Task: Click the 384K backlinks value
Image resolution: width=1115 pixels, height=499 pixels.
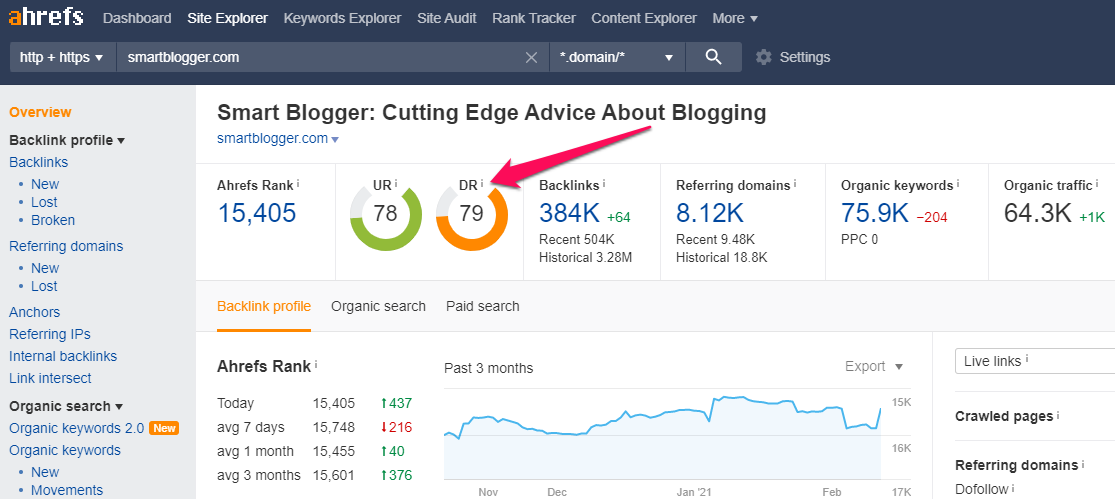Action: click(568, 213)
